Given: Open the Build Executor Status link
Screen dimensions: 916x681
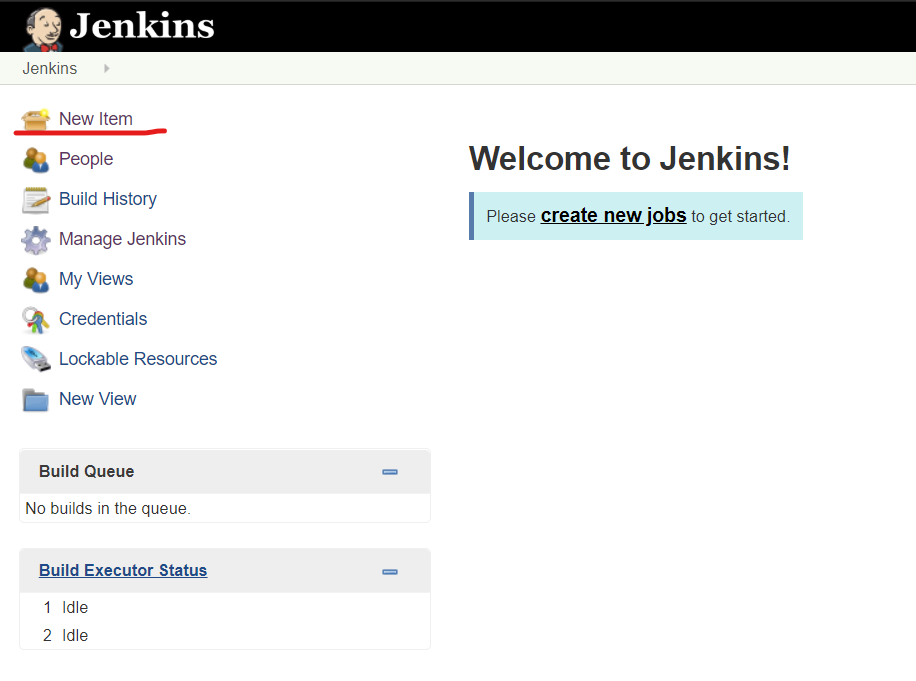Looking at the screenshot, I should pyautogui.click(x=123, y=570).
